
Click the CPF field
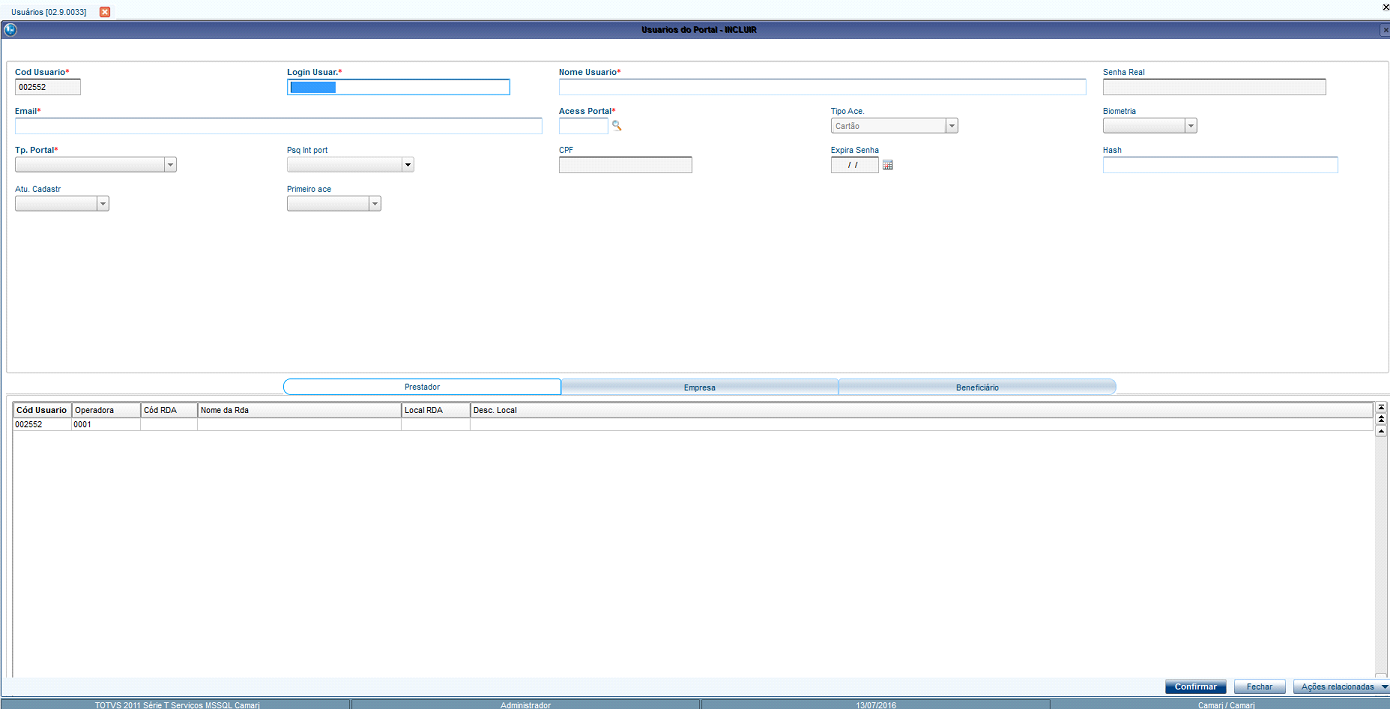[625, 165]
